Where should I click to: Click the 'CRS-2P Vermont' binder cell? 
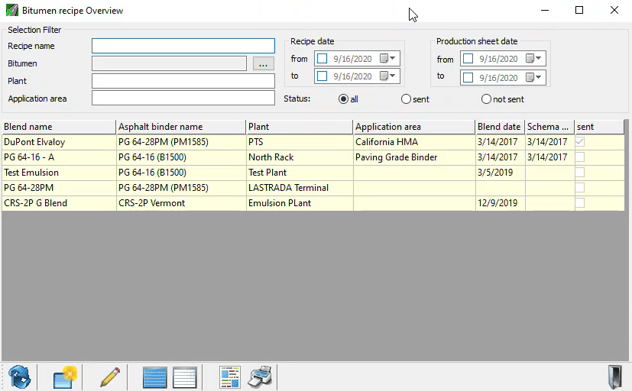click(x=181, y=203)
